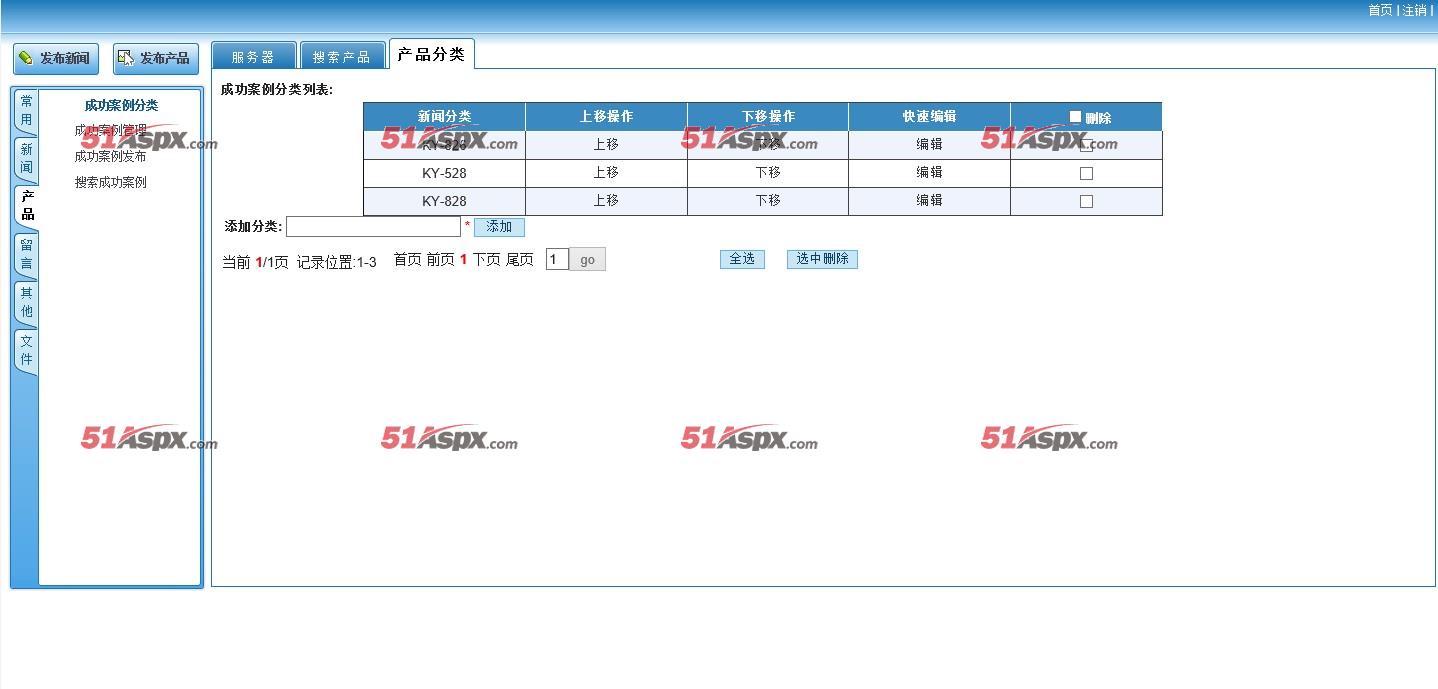Screen dimensions: 1438x689
Task: Go to the previous page via 前页
Action: (x=440, y=260)
